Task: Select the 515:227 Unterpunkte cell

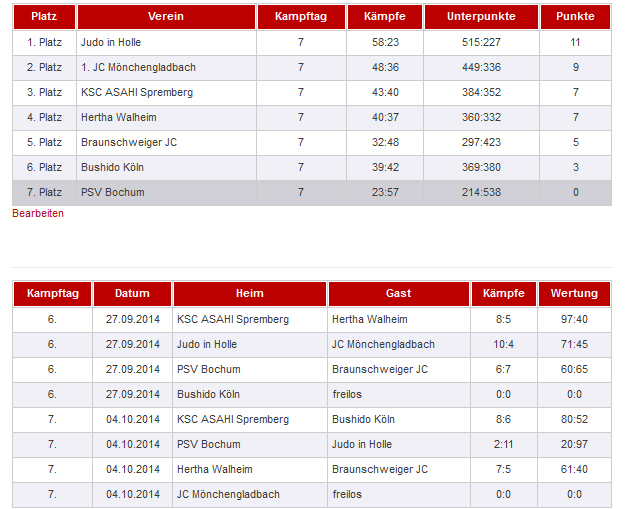Action: tap(481, 42)
